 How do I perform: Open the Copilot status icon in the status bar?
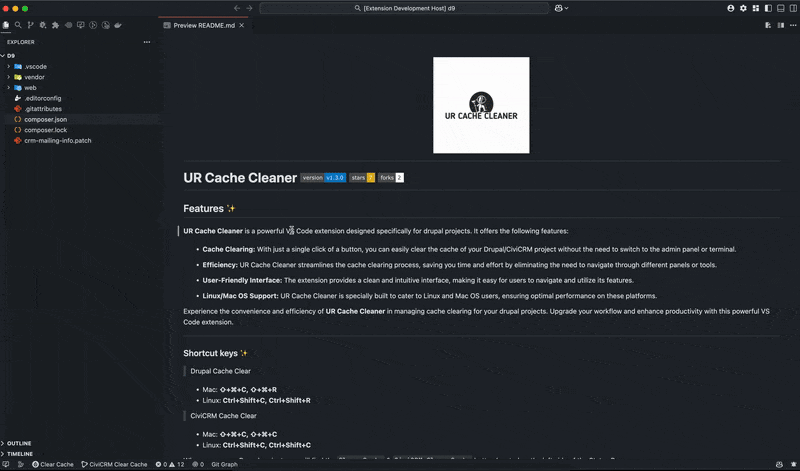point(779,464)
